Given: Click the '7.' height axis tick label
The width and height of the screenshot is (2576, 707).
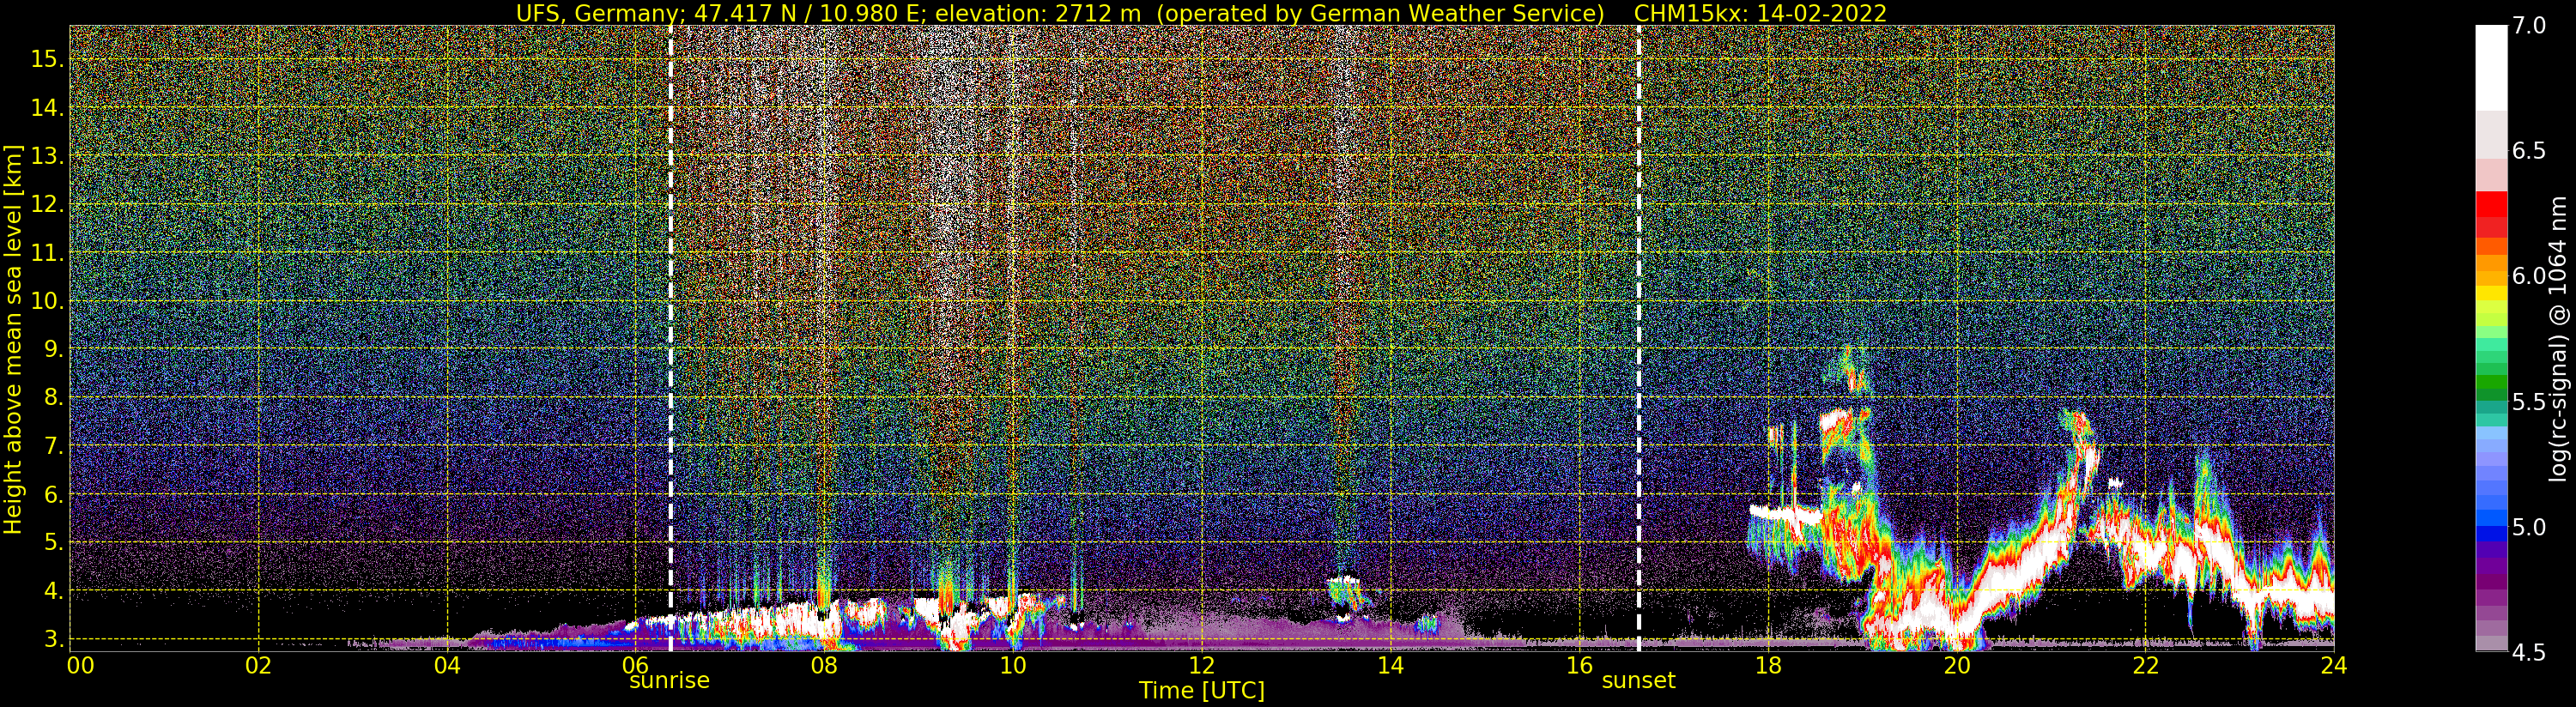Looking at the screenshot, I should coord(54,446).
